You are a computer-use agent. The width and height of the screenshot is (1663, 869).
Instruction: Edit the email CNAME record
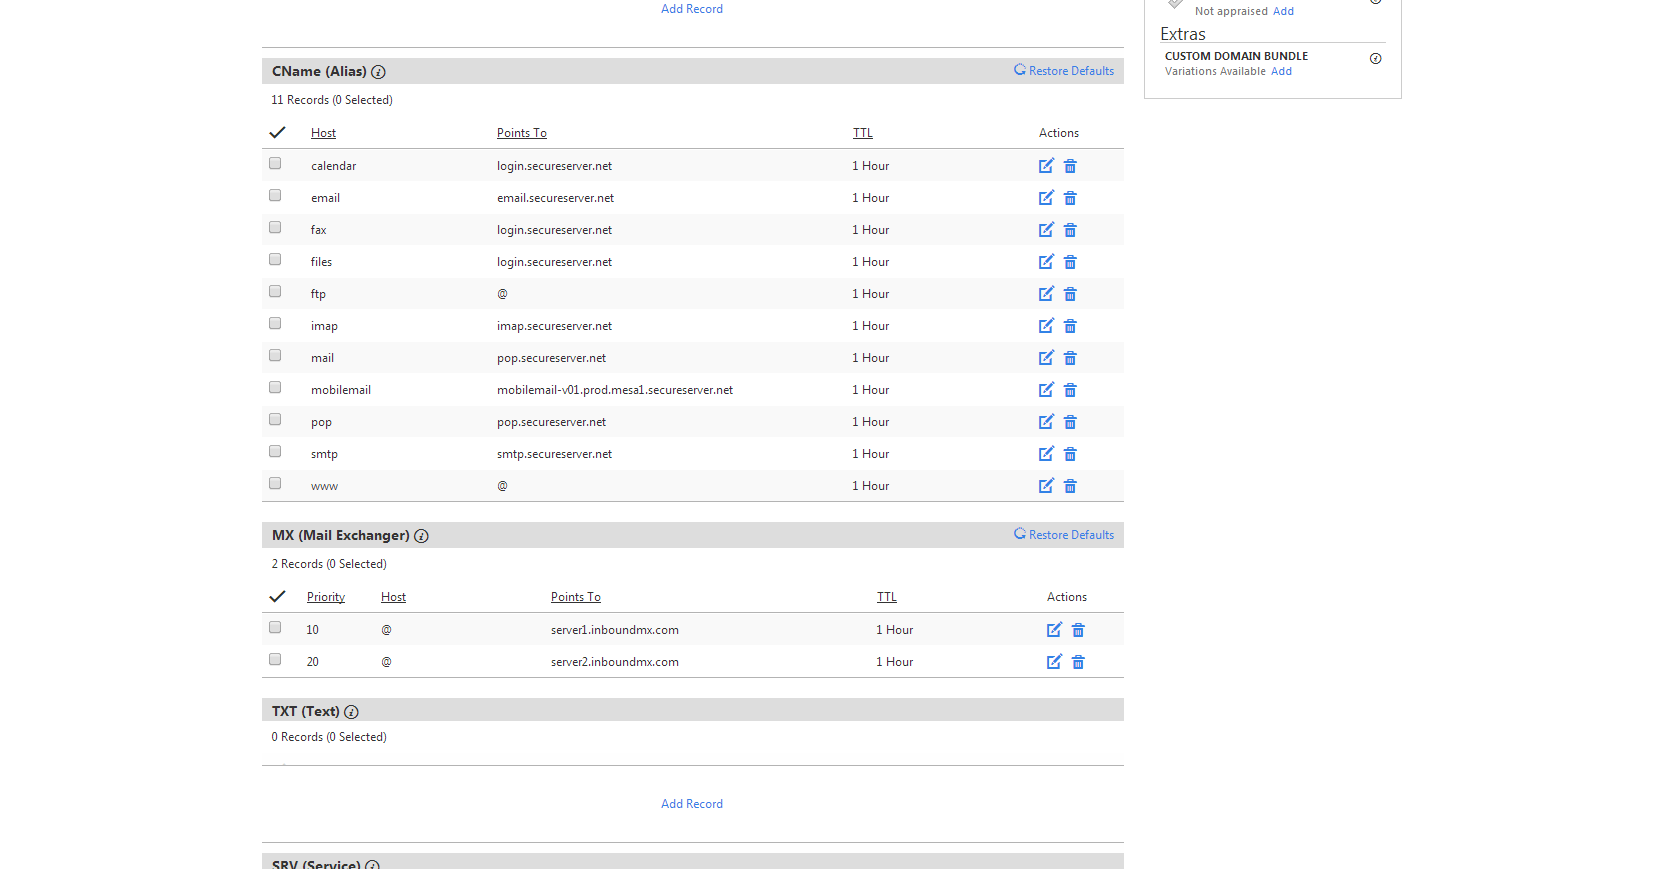tap(1046, 198)
